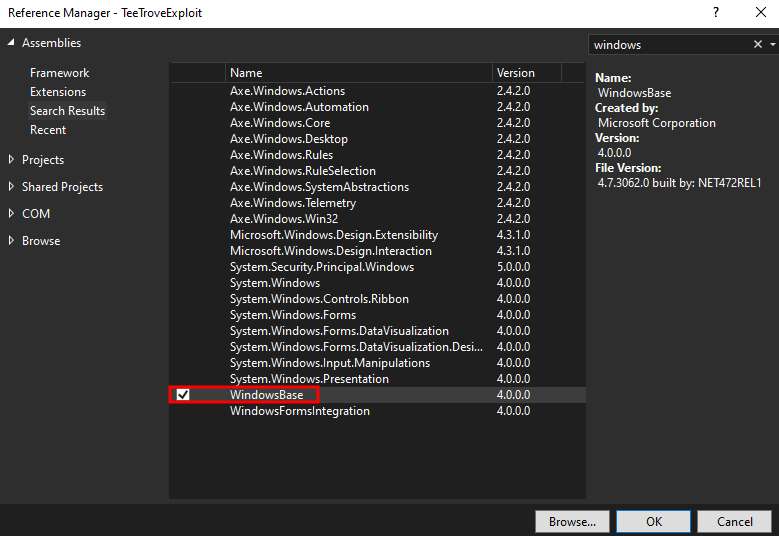Expand the Shared Projects section
The height and width of the screenshot is (536, 779).
click(12, 187)
